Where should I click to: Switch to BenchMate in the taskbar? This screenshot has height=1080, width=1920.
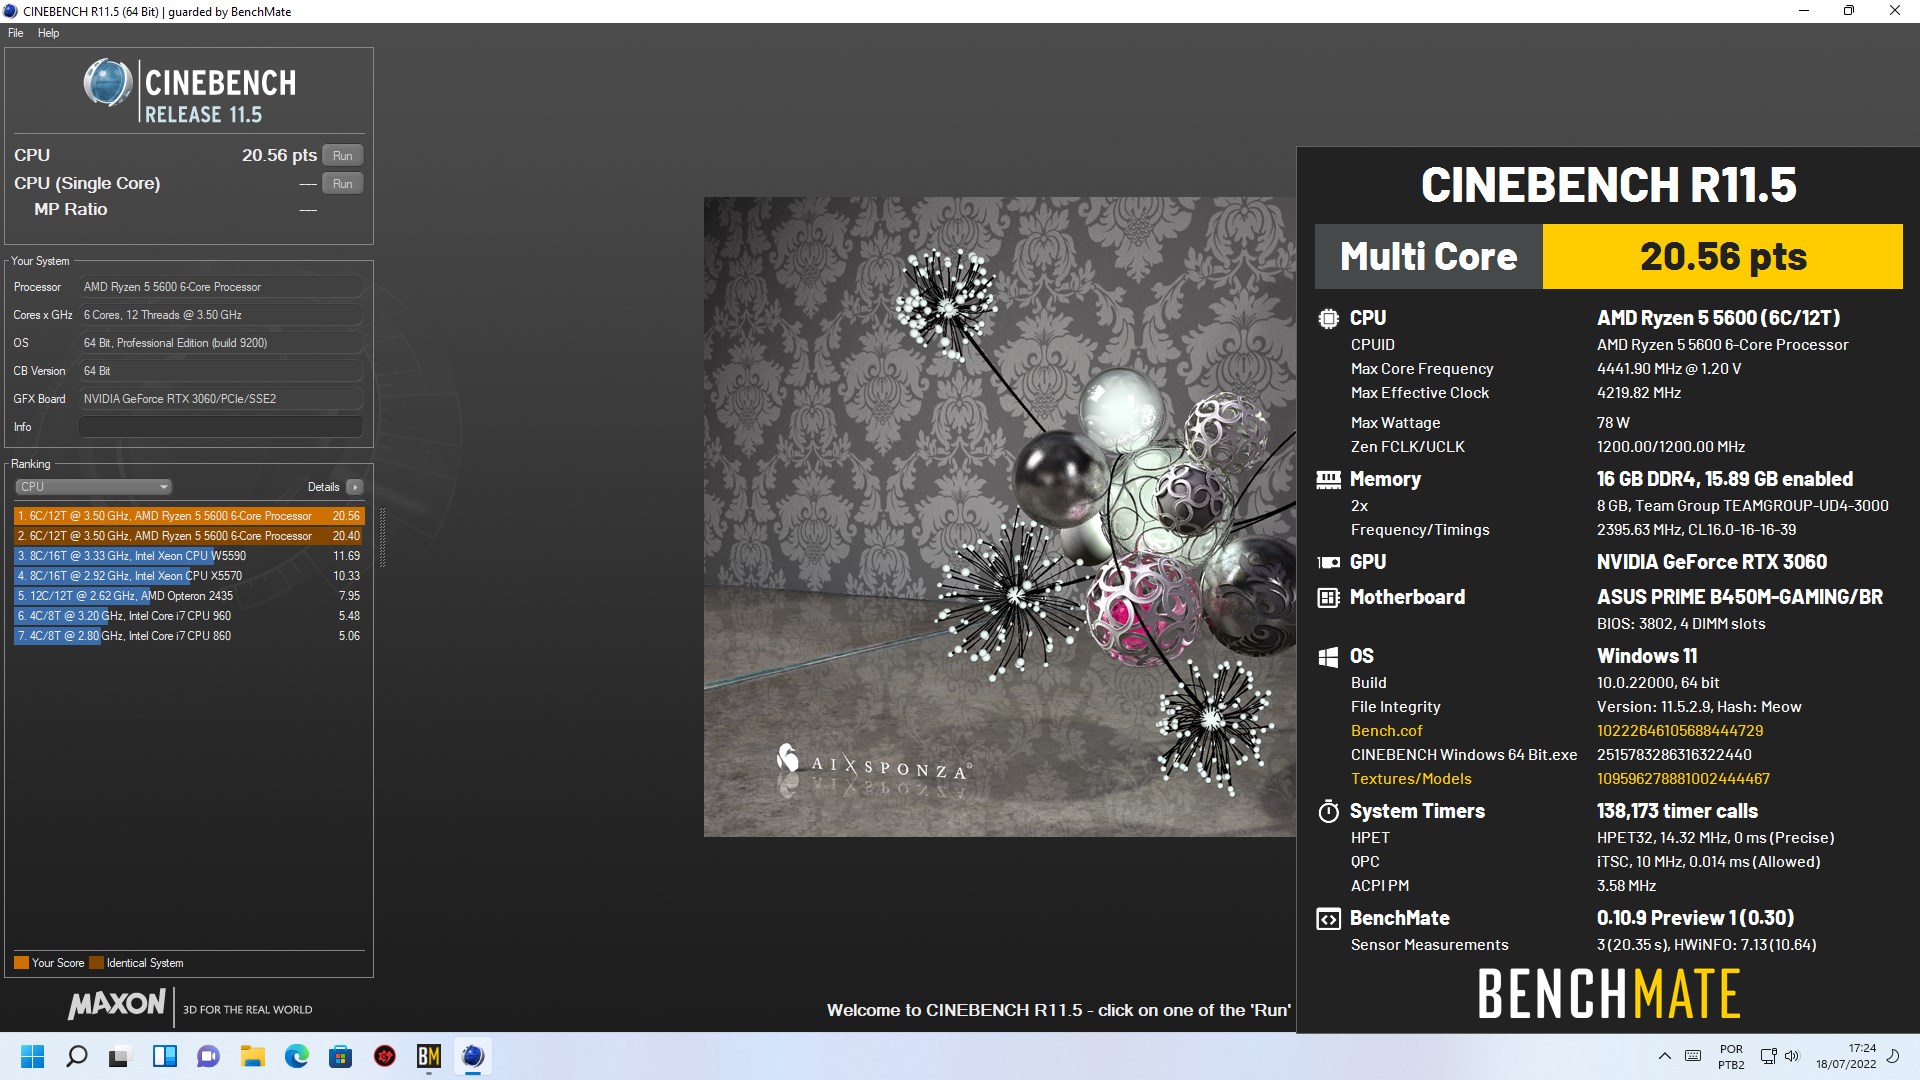coord(429,1056)
